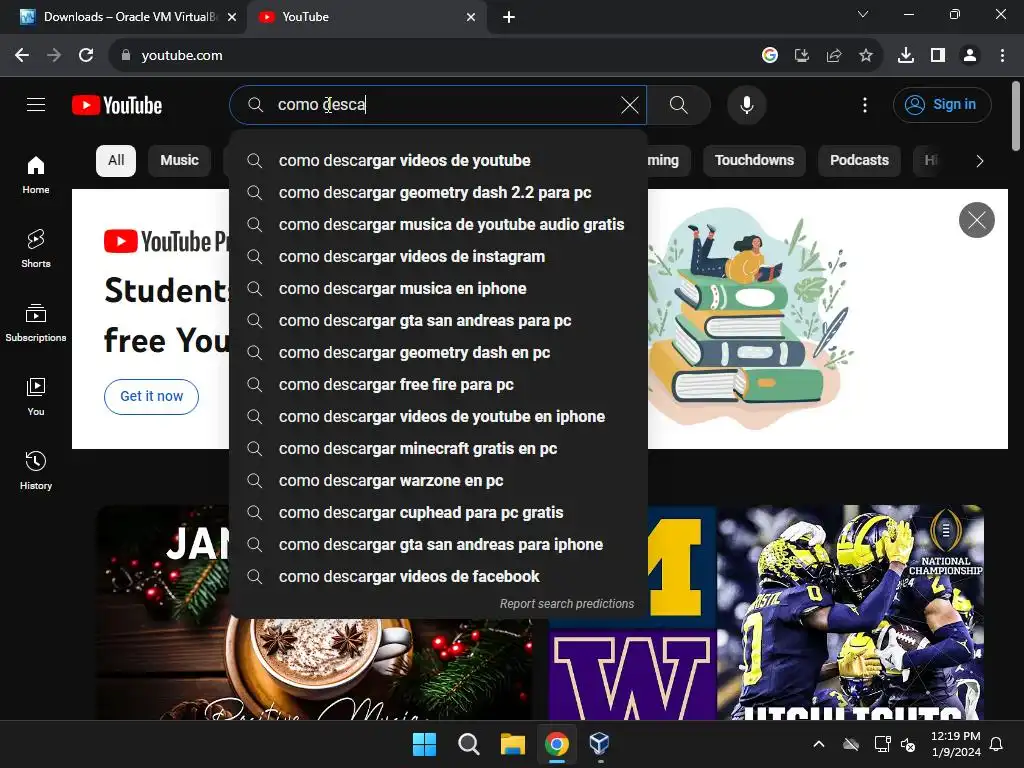Open Chrome downloads icon
Screen dimensions: 1024x768
pyautogui.click(x=905, y=56)
